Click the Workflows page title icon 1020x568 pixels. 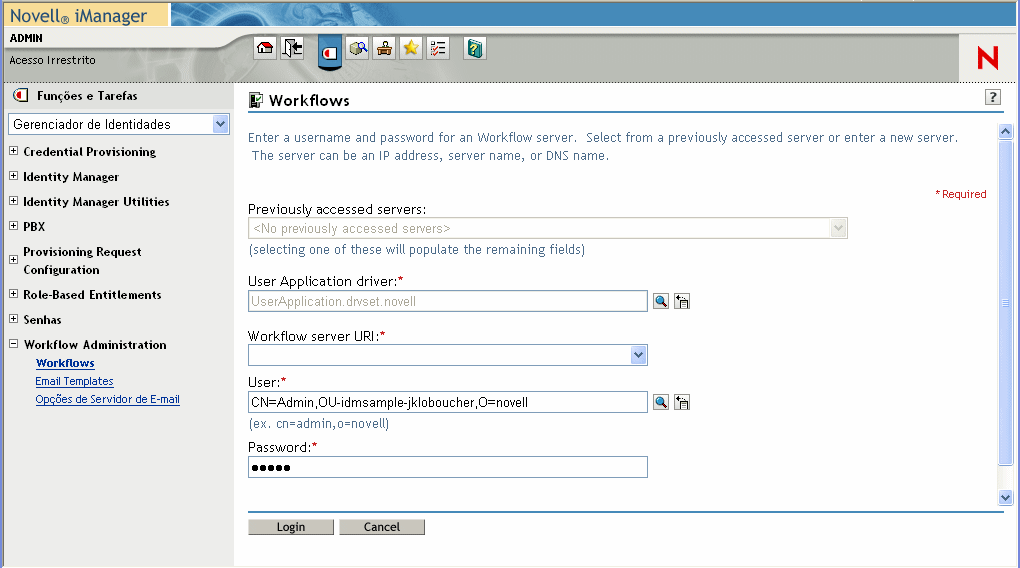(x=256, y=100)
